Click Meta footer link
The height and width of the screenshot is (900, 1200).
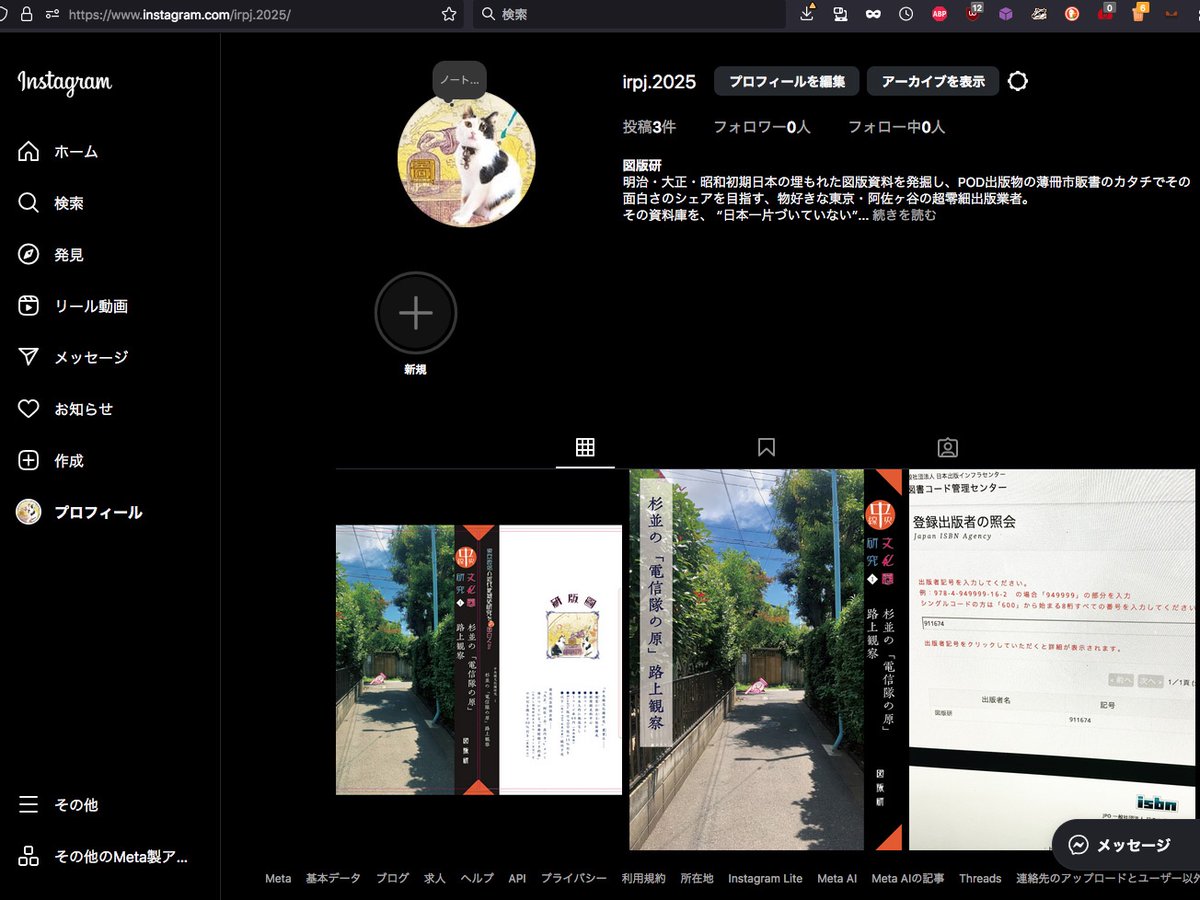pyautogui.click(x=278, y=879)
